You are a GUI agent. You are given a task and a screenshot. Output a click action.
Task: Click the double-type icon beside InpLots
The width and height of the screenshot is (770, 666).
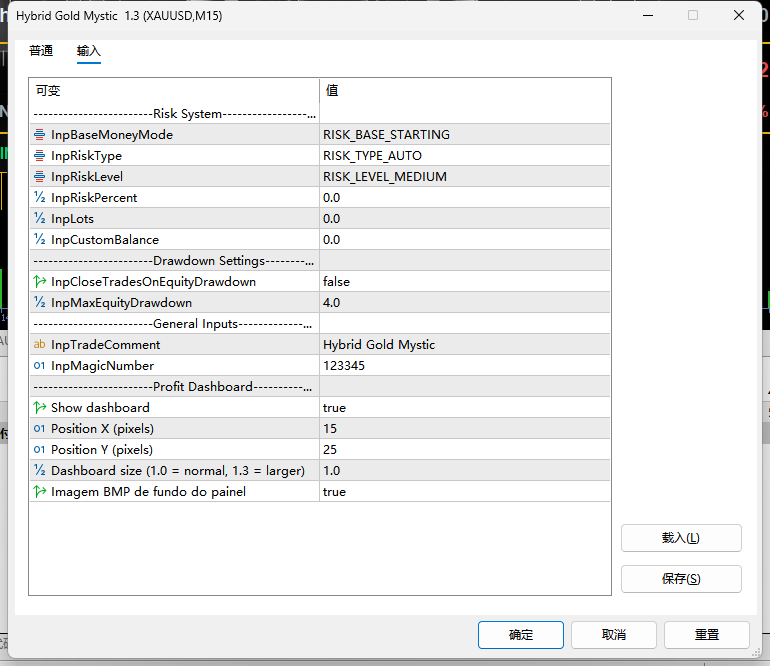point(39,219)
